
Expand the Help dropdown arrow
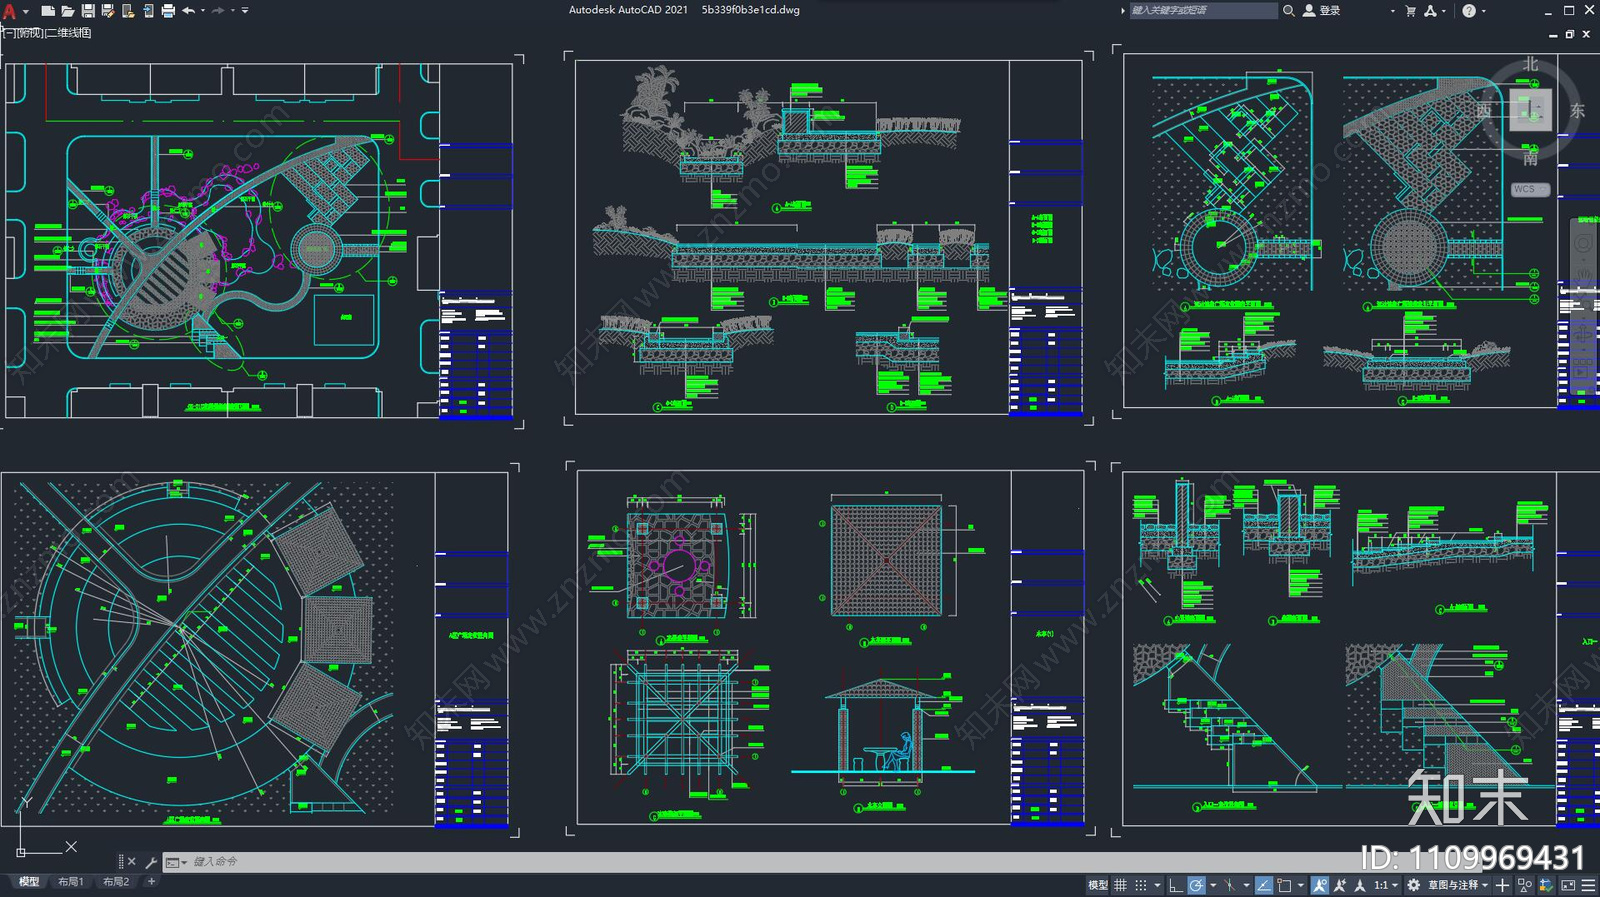tap(1483, 11)
